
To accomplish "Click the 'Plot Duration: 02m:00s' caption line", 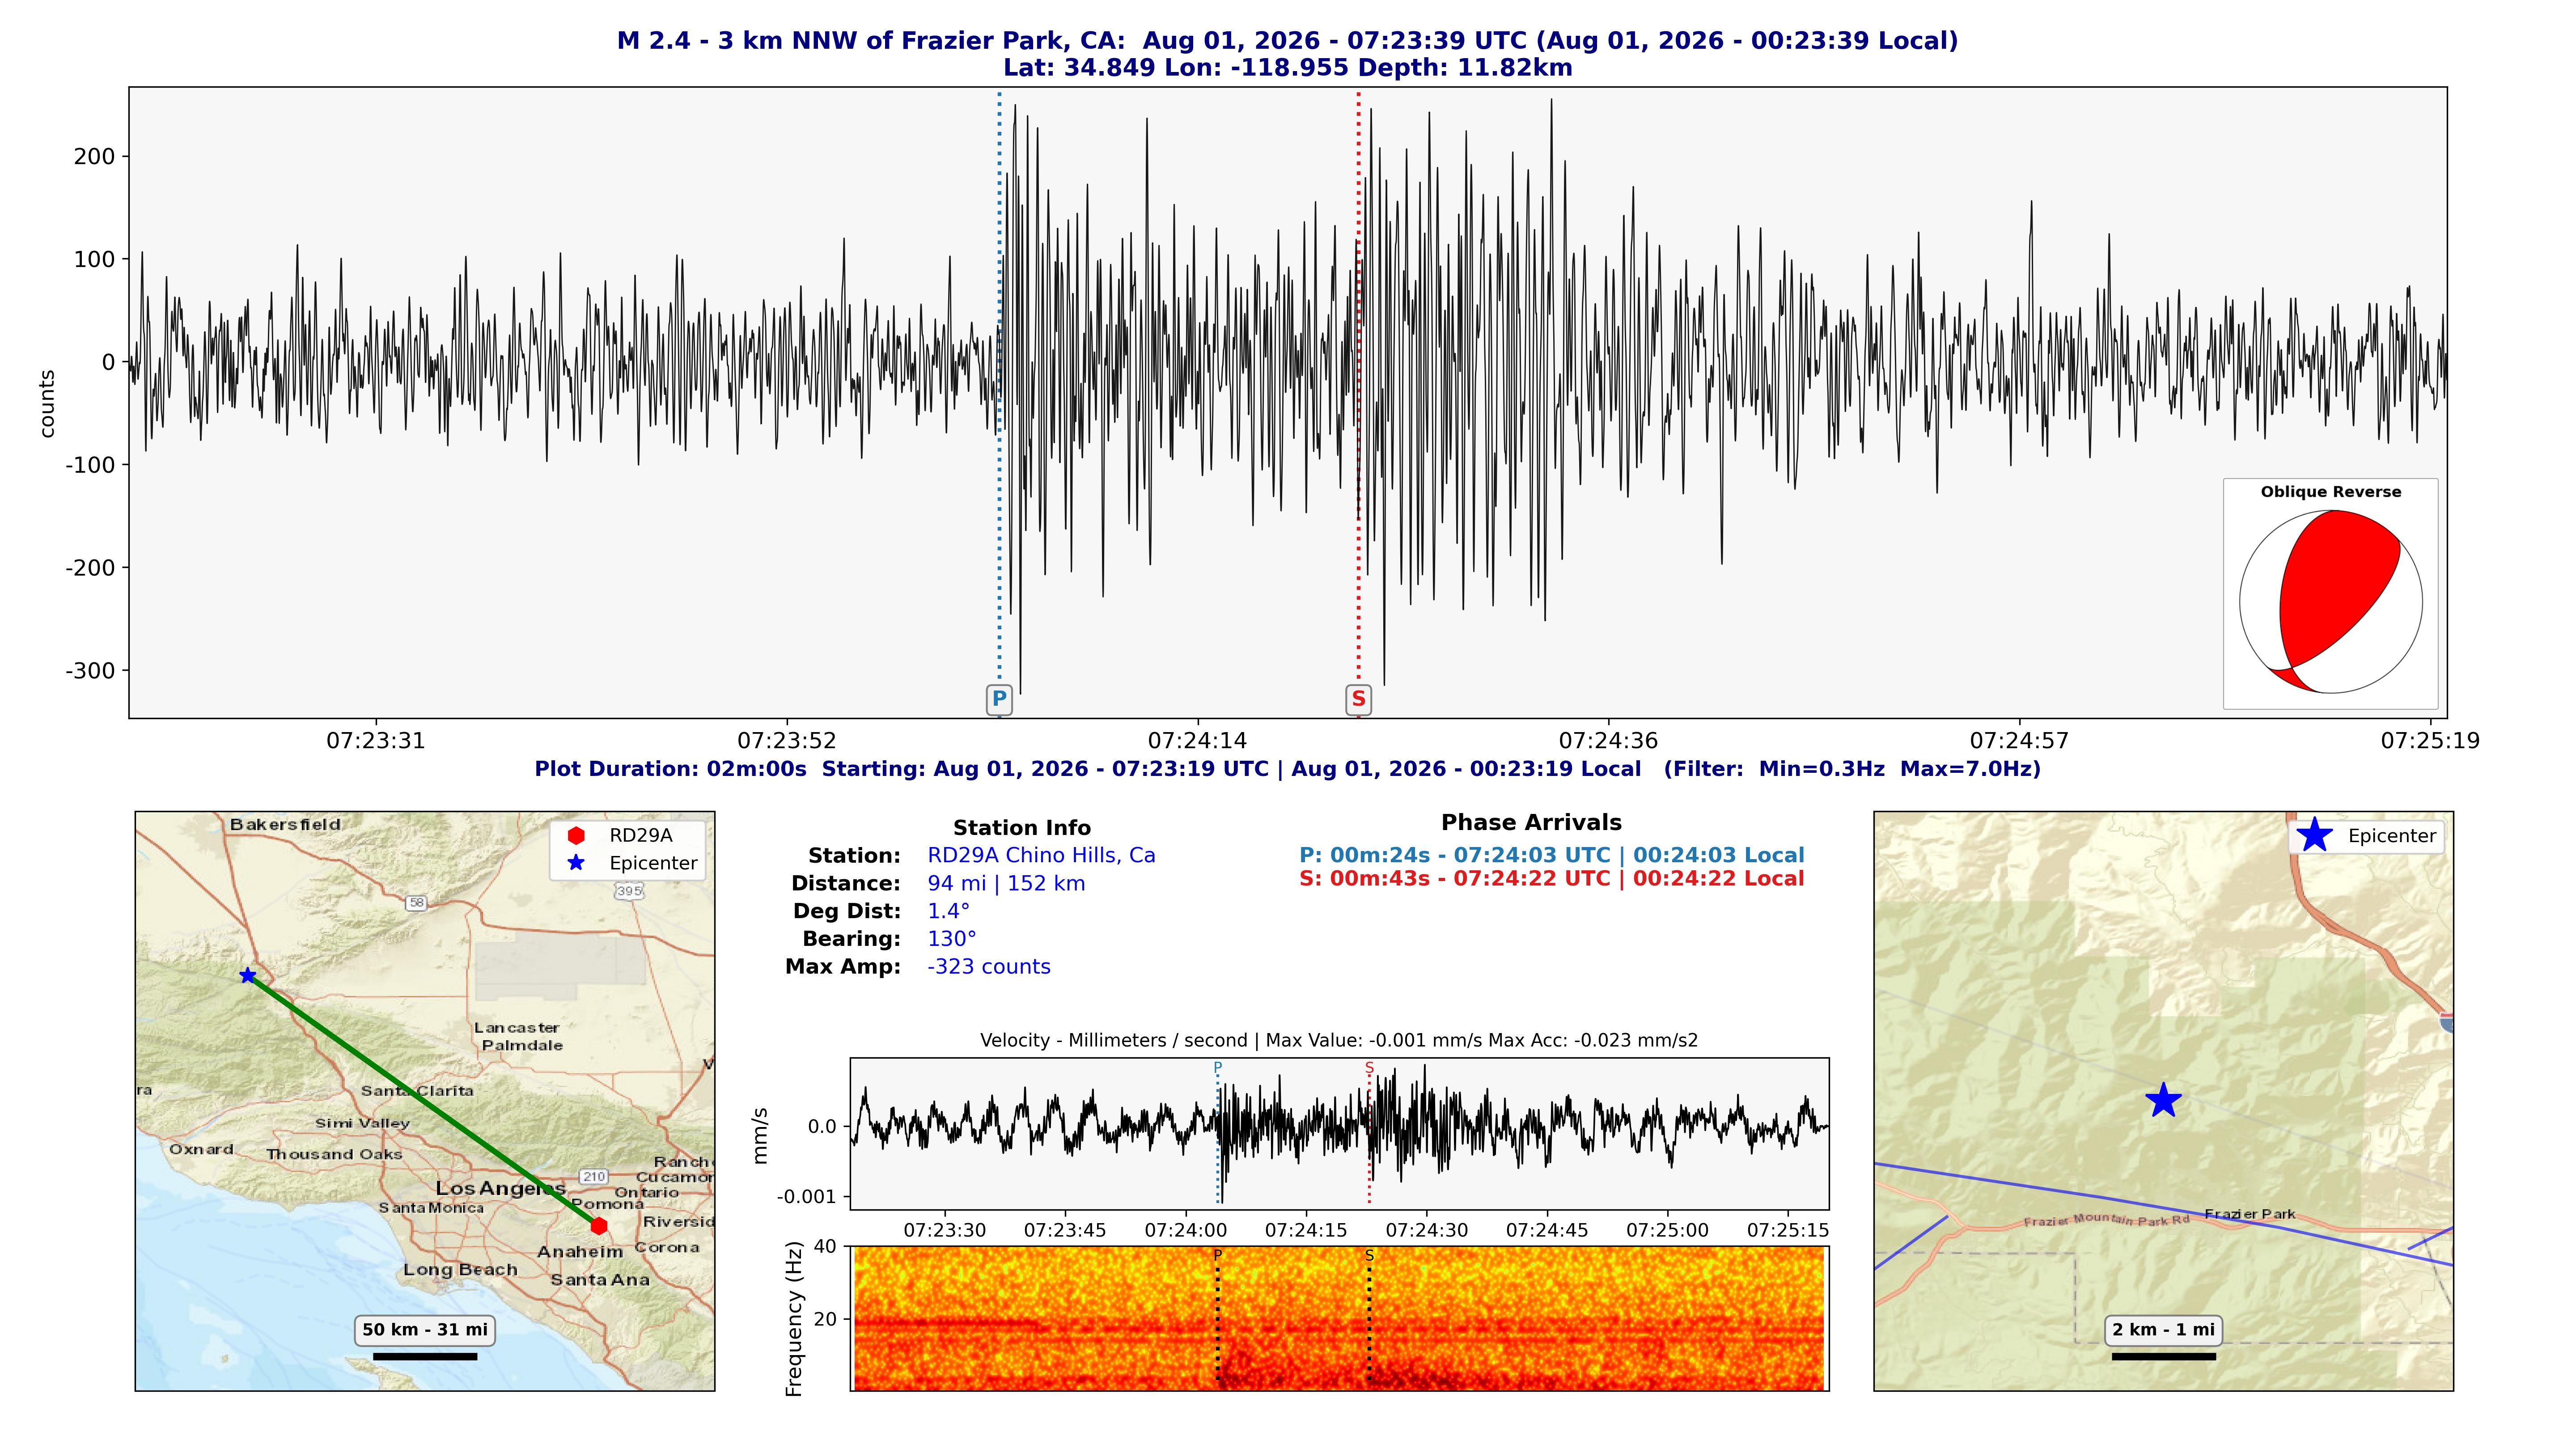I will [x=1287, y=769].
